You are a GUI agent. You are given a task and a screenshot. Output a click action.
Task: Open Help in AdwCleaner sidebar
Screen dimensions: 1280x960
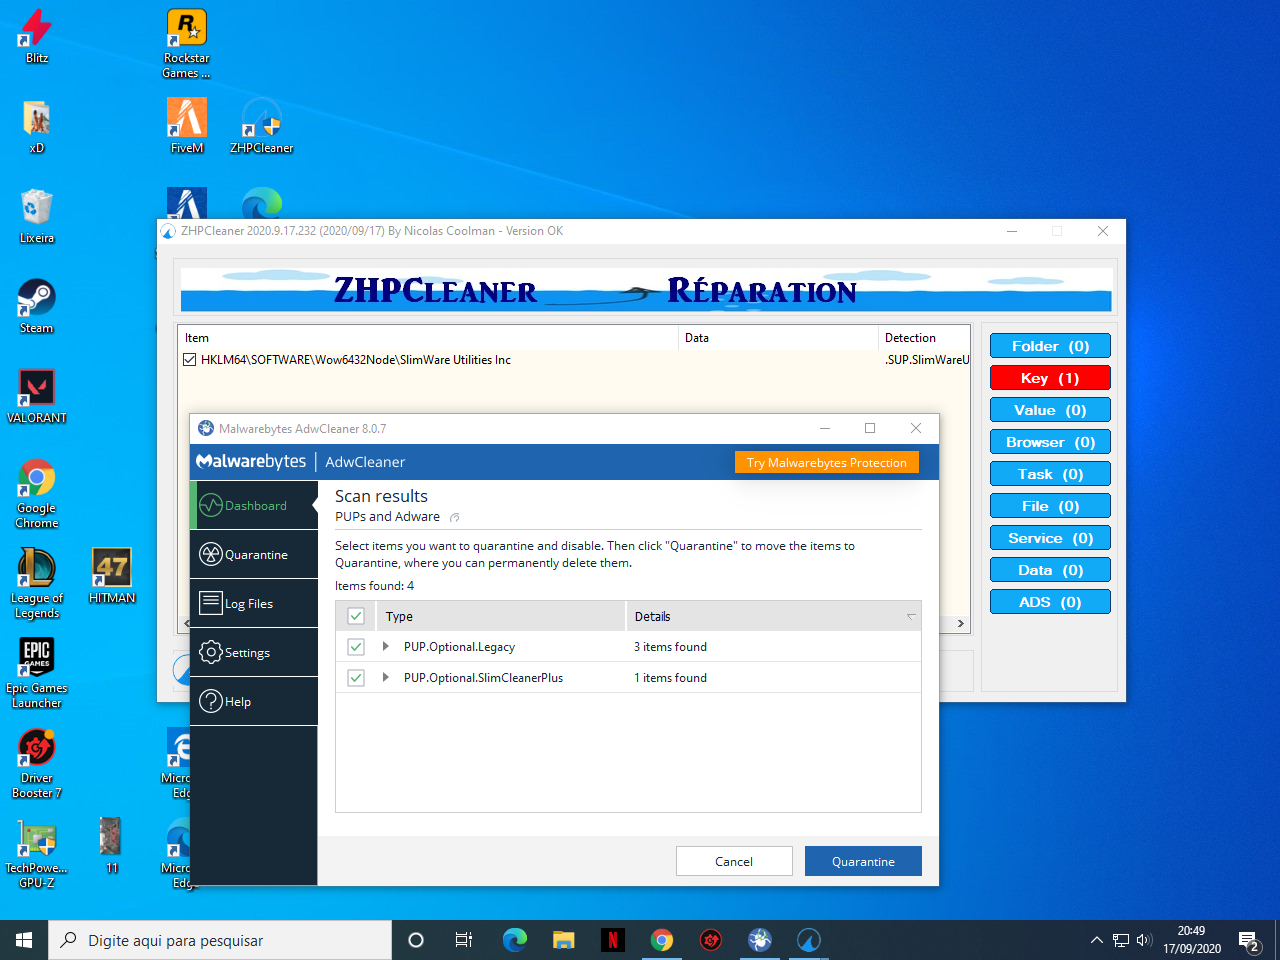[254, 702]
